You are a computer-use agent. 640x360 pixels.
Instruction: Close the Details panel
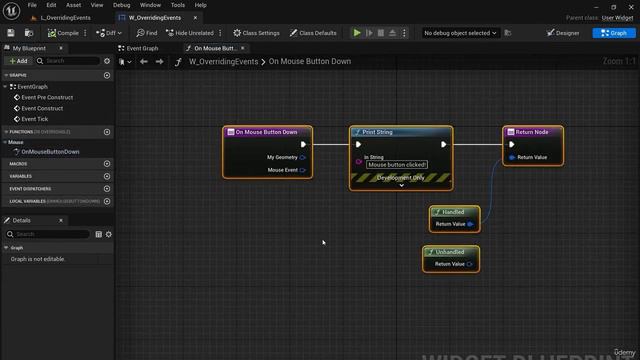pyautogui.click(x=61, y=220)
